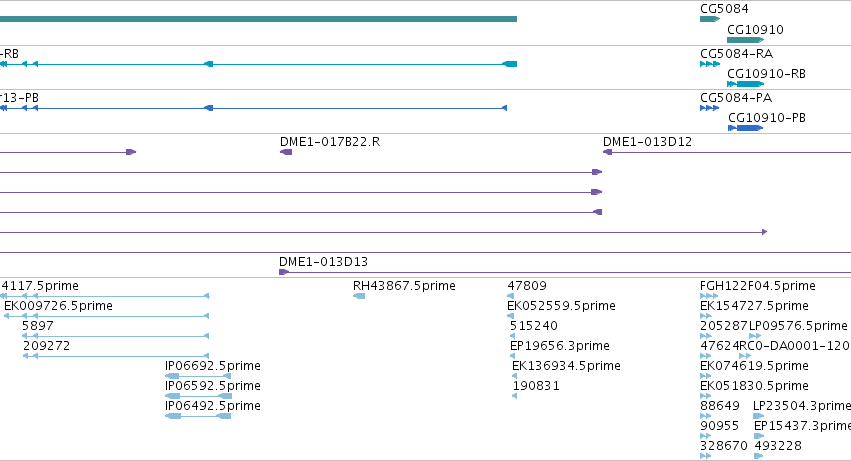Open the DME1-013D13 feature label
This screenshot has width=851, height=461.
tap(323, 262)
